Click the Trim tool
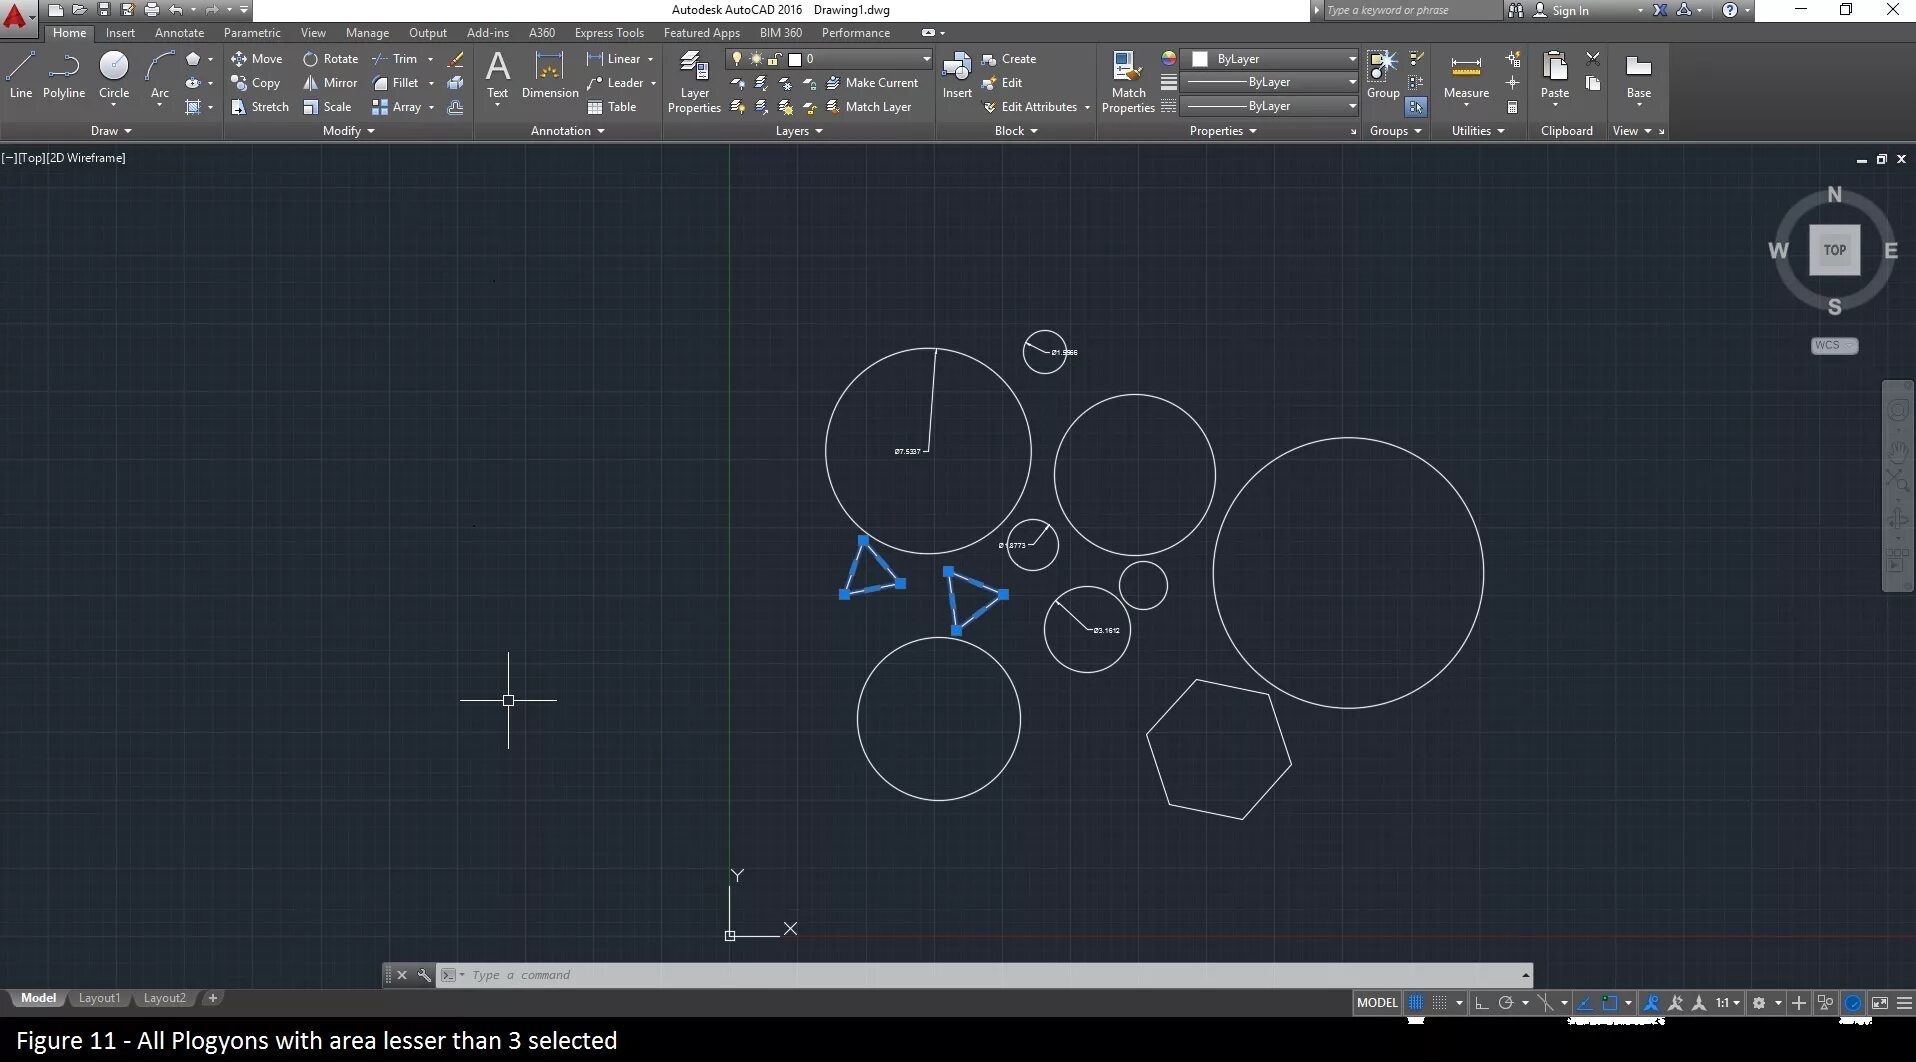This screenshot has height=1062, width=1916. coord(395,59)
